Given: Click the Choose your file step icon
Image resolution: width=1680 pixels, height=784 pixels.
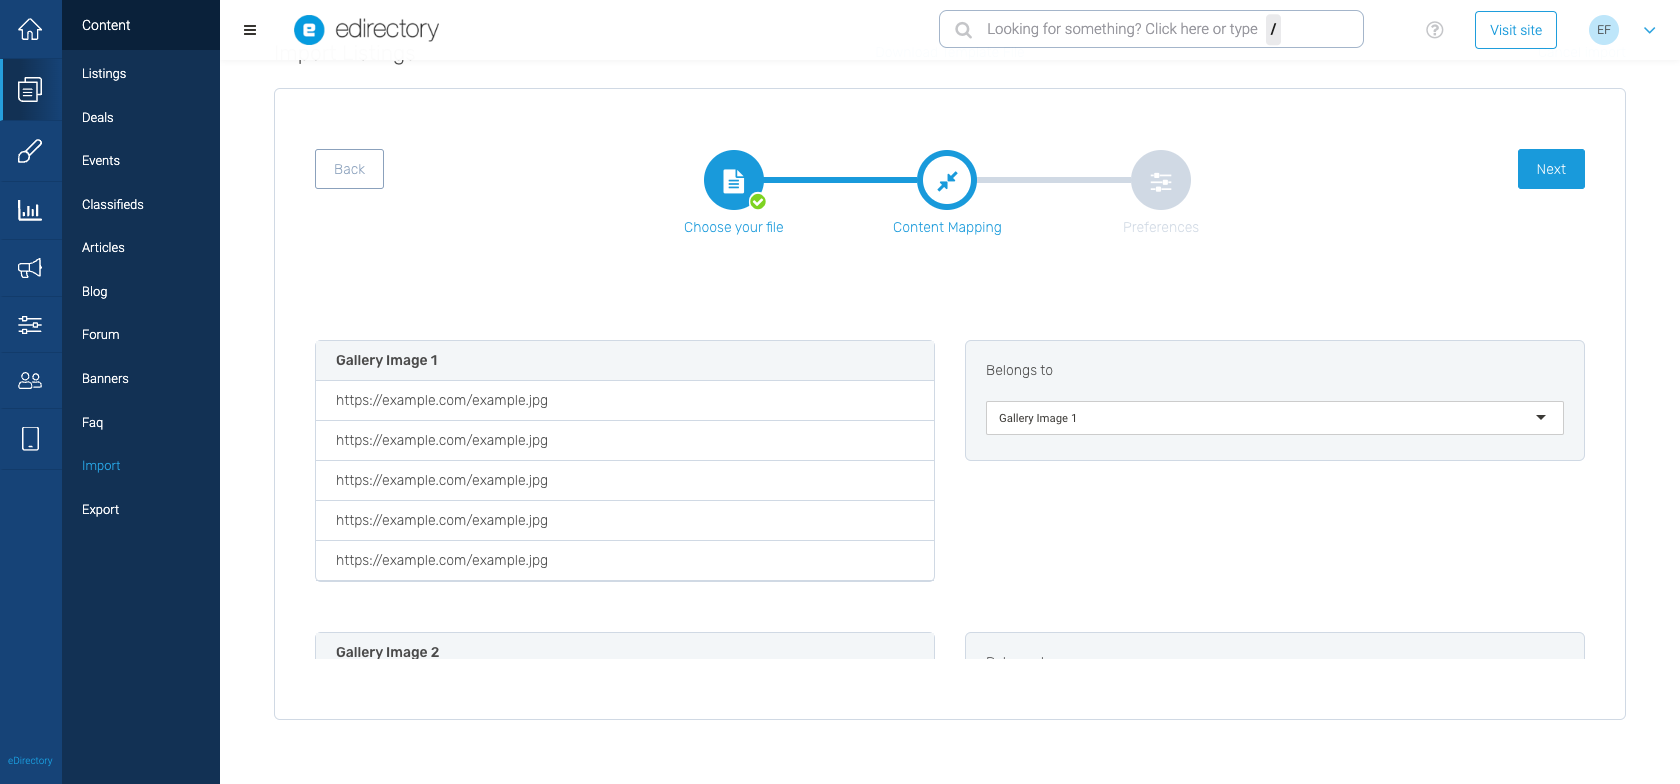Looking at the screenshot, I should point(733,180).
